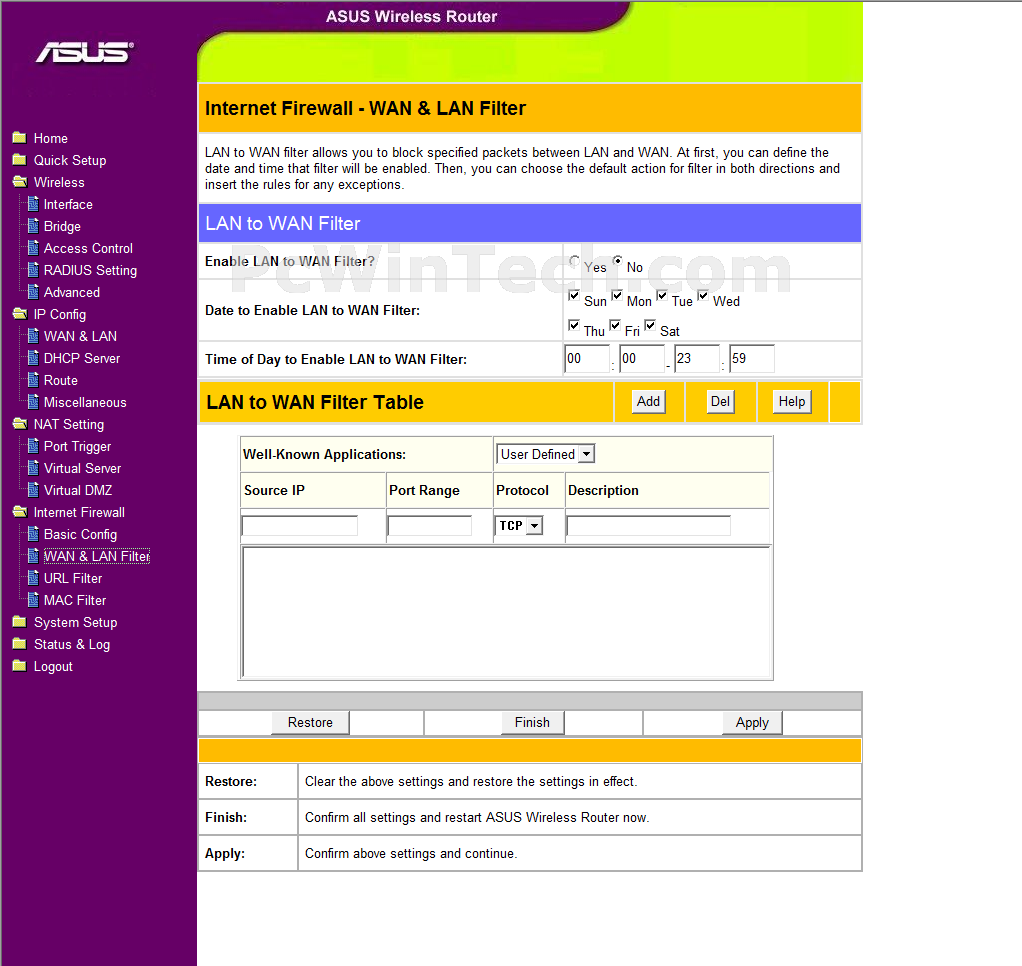Click the DHCP Server page icon
The image size is (1022, 966).
coord(33,358)
